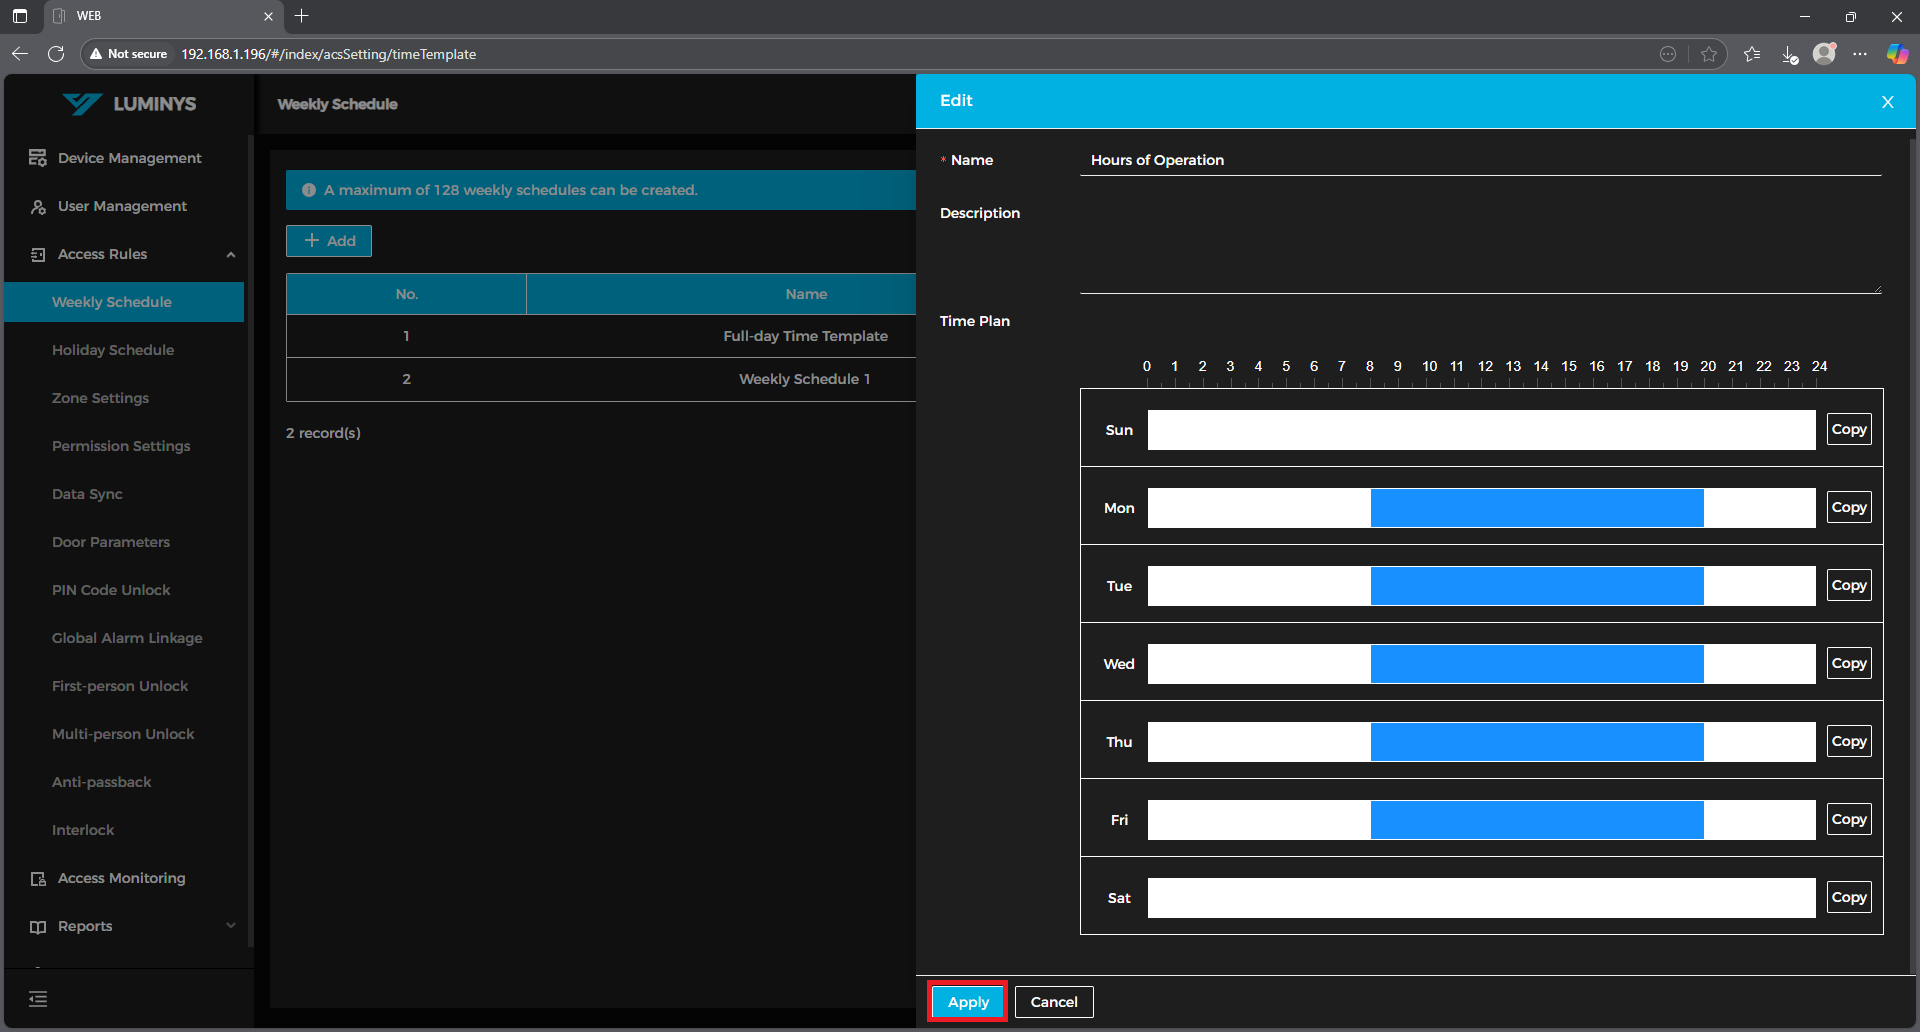The height and width of the screenshot is (1032, 1920).
Task: Click the empty Sunday time bar
Action: pos(1480,430)
